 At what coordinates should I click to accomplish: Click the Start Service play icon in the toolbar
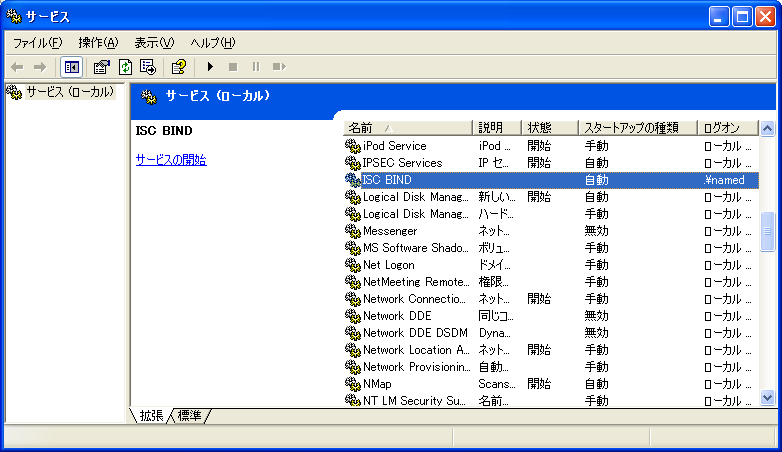[210, 66]
